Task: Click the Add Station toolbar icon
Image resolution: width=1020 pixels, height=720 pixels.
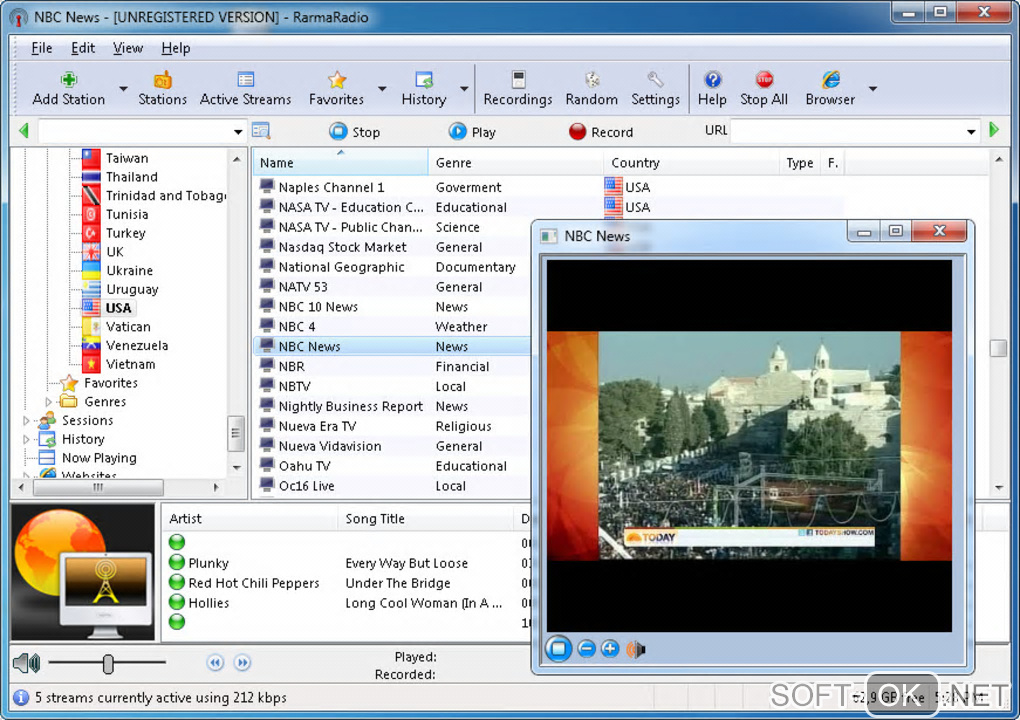Action: pos(68,80)
